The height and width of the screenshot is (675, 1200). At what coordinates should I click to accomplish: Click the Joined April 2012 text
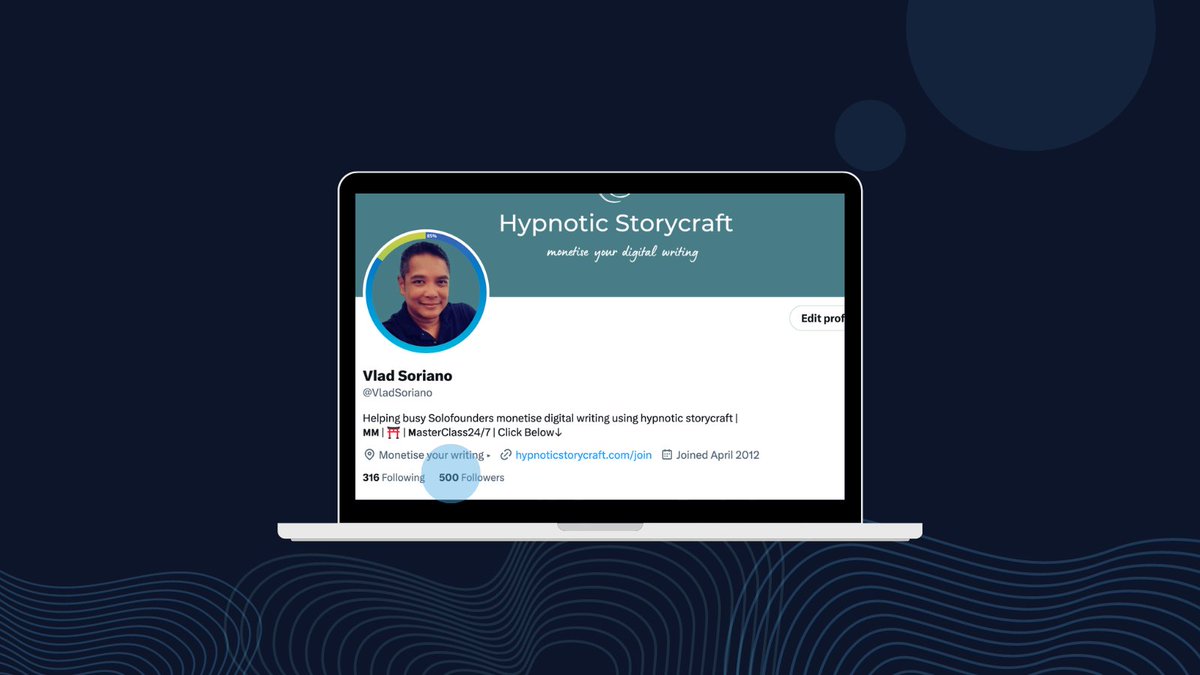[x=717, y=455]
